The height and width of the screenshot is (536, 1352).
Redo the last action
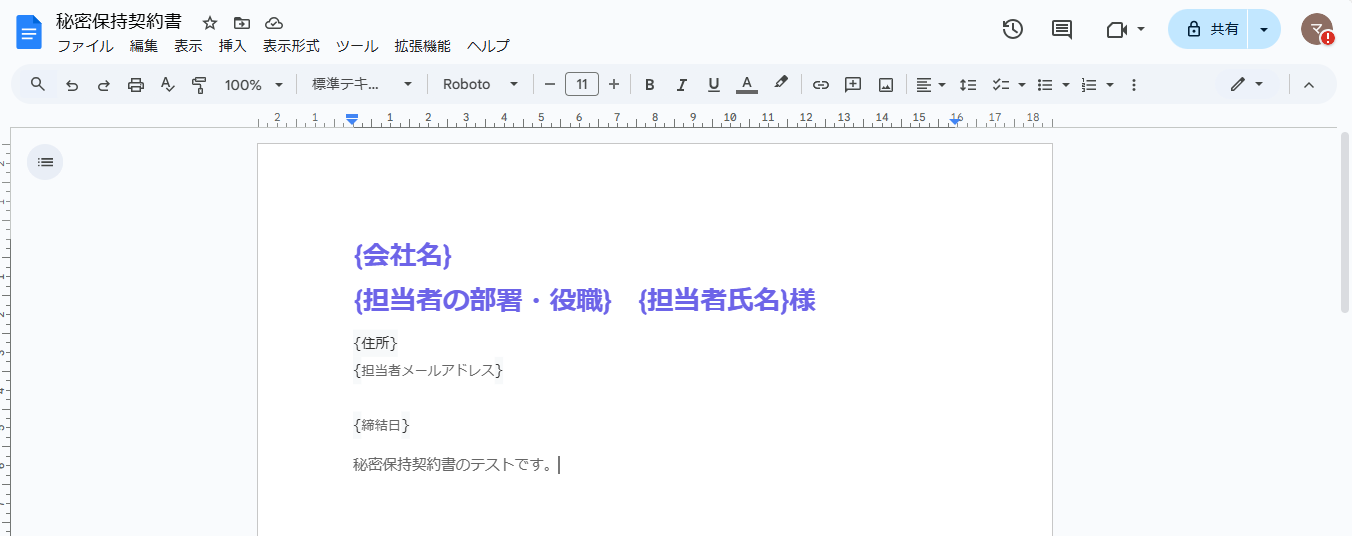104,85
